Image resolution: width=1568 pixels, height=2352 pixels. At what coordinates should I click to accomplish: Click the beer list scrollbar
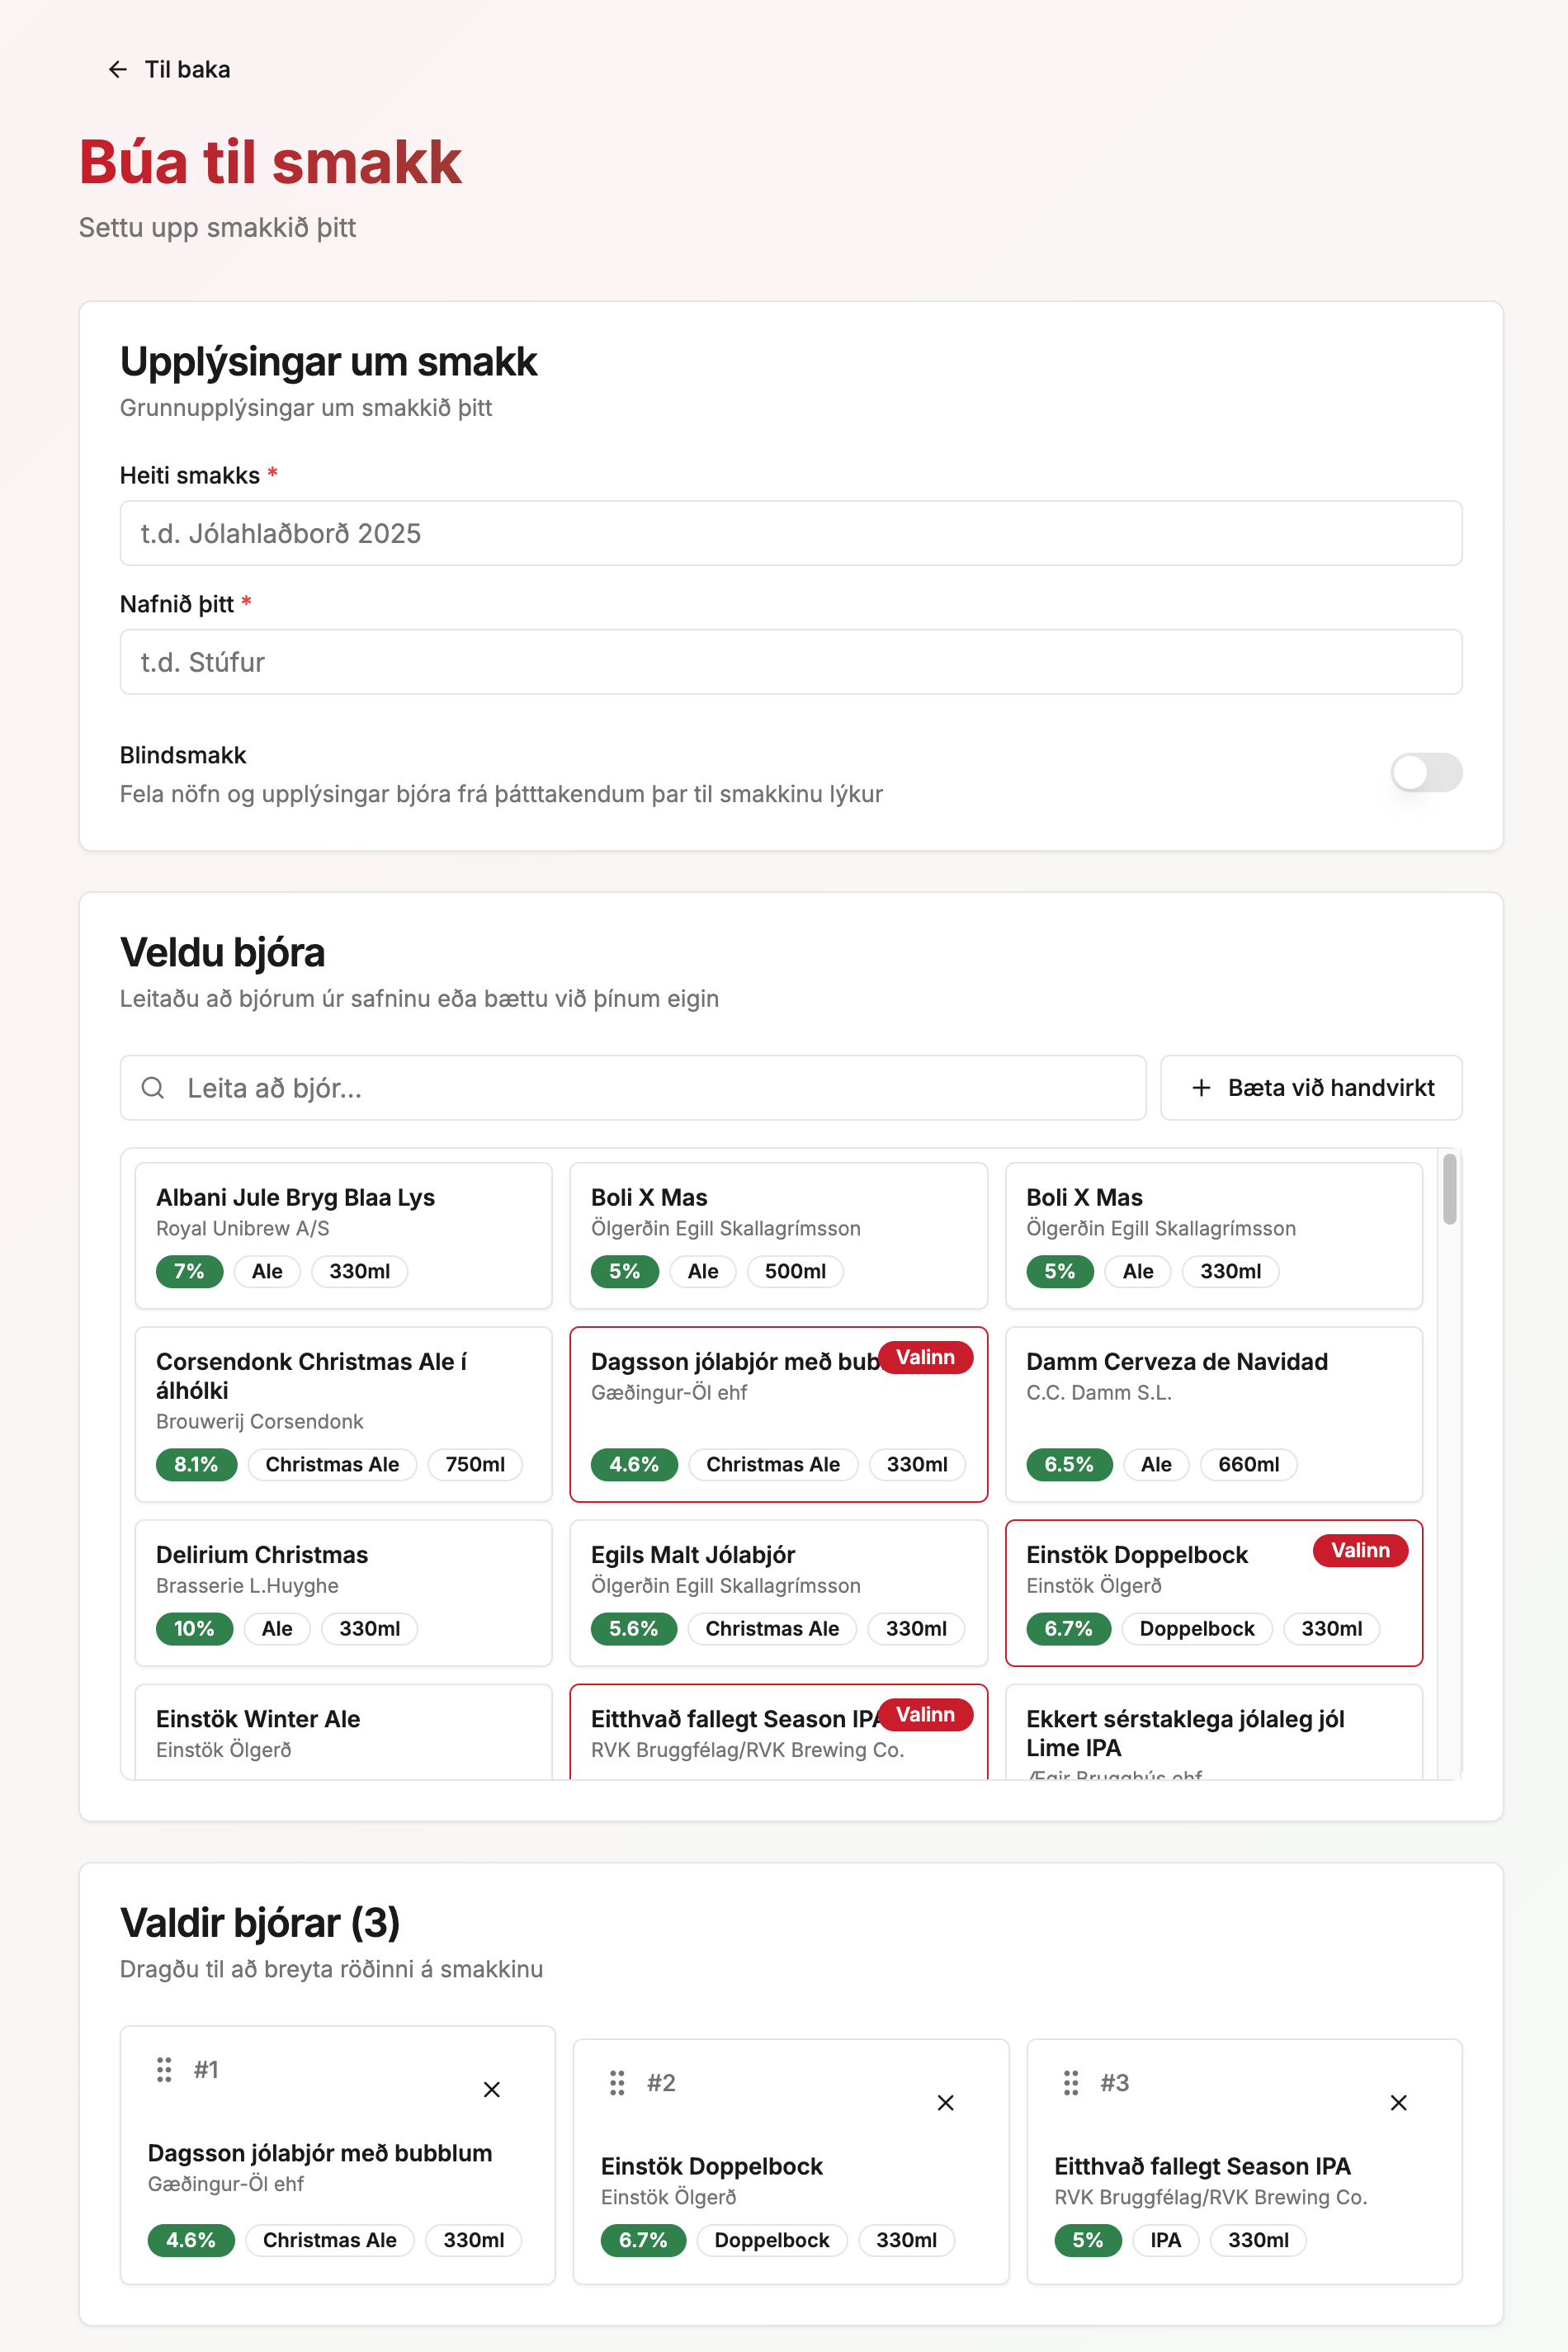click(1450, 1220)
